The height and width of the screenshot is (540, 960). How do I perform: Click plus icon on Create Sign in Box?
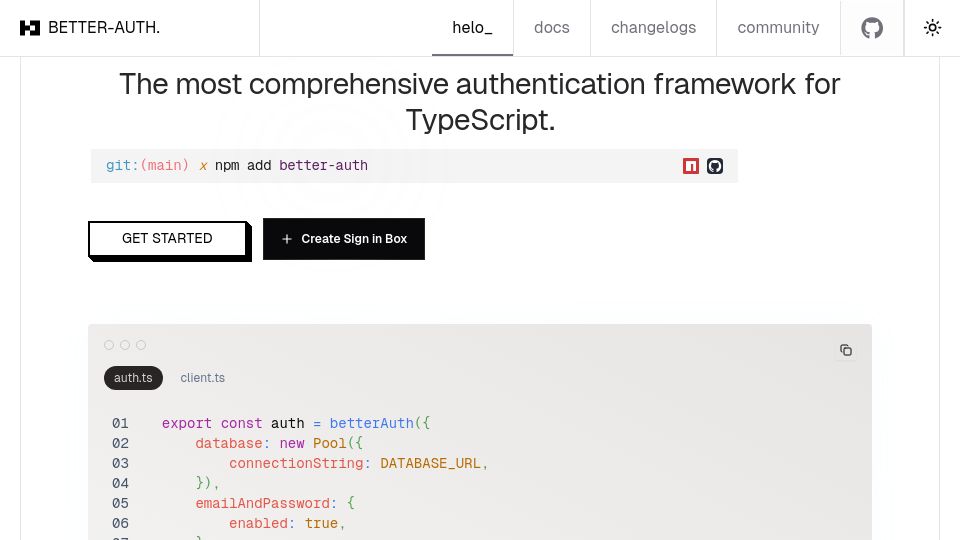(287, 239)
